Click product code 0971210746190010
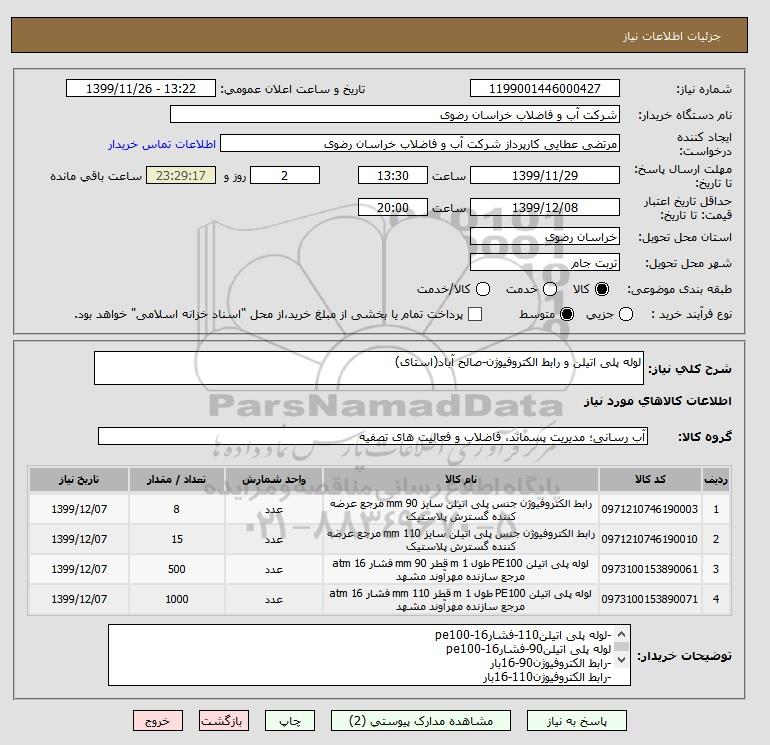770x745 pixels. 650,539
